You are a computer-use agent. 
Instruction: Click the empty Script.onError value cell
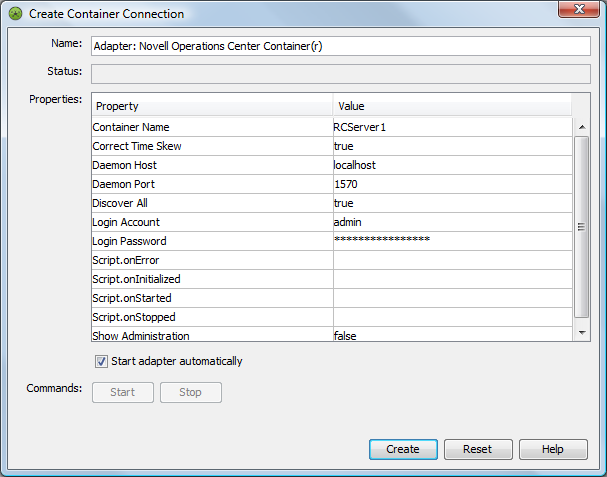453,260
